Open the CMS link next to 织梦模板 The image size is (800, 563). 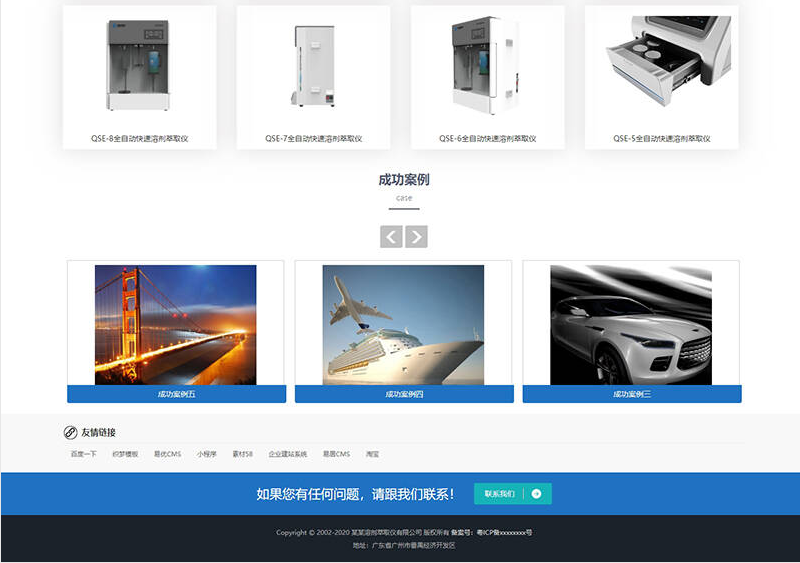click(167, 454)
